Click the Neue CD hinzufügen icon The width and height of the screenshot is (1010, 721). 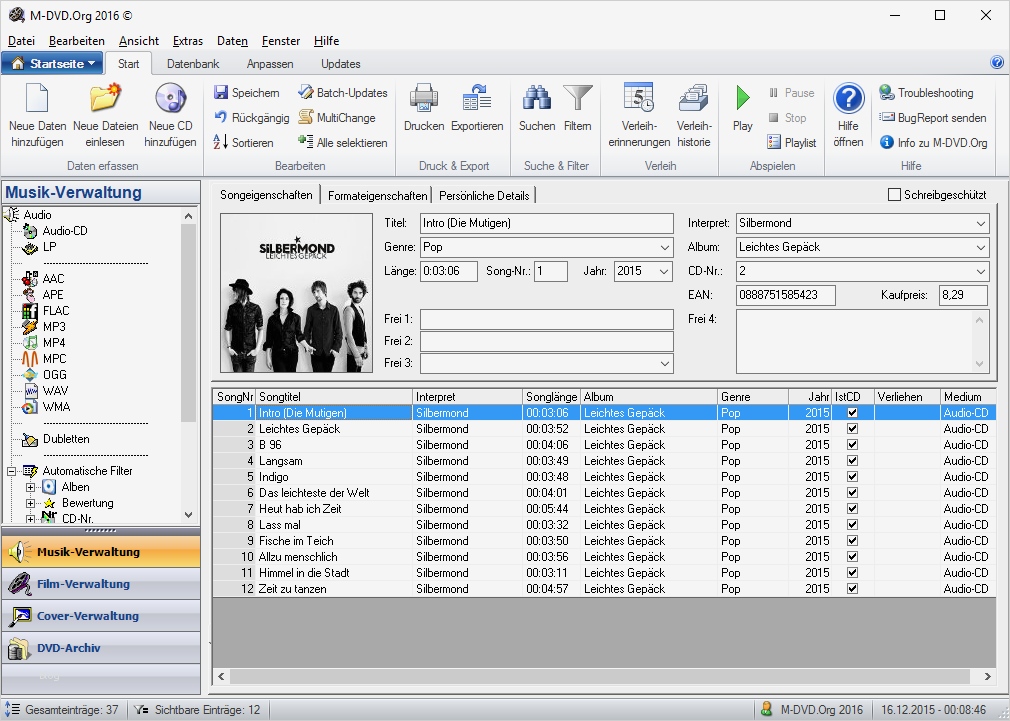click(x=170, y=99)
